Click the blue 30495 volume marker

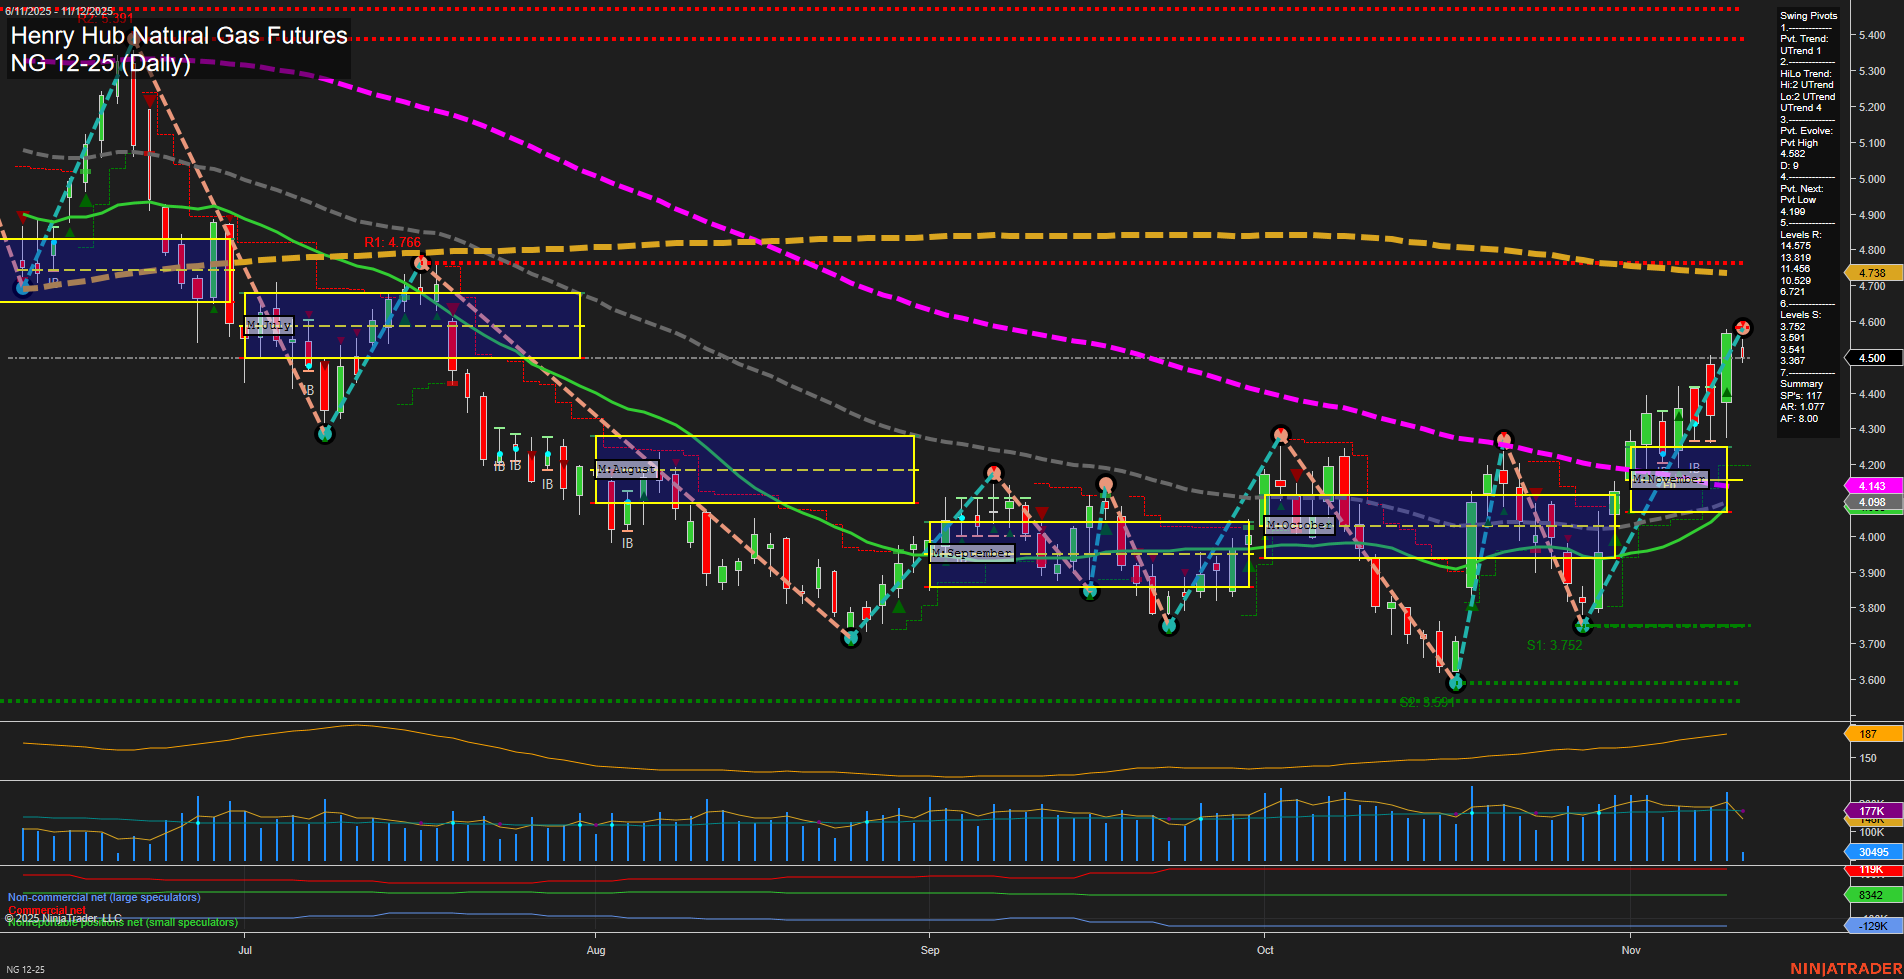coord(1873,852)
